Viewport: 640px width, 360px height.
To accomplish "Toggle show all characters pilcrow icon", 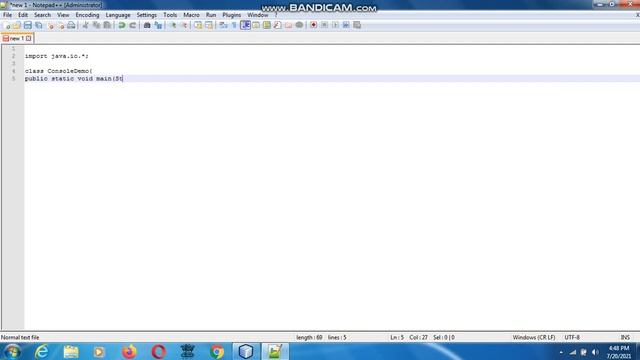I will point(234,25).
